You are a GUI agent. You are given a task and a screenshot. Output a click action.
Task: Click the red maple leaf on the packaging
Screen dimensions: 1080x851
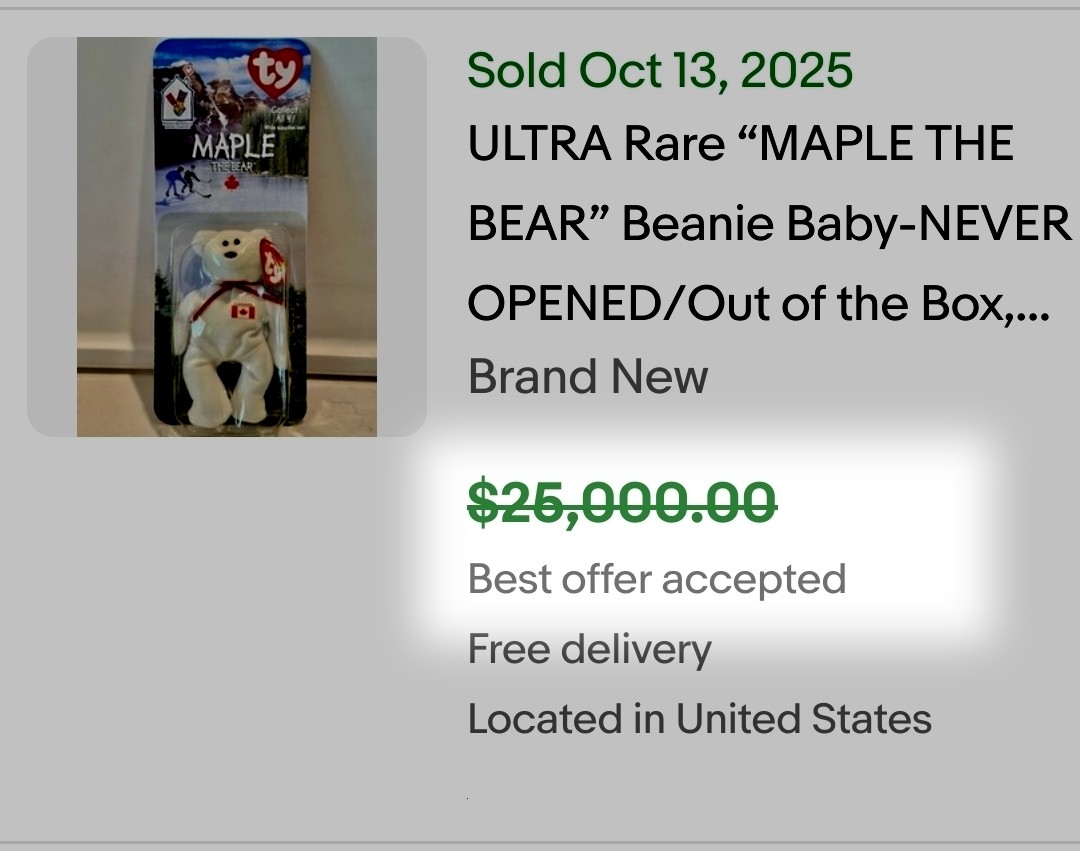click(x=233, y=184)
